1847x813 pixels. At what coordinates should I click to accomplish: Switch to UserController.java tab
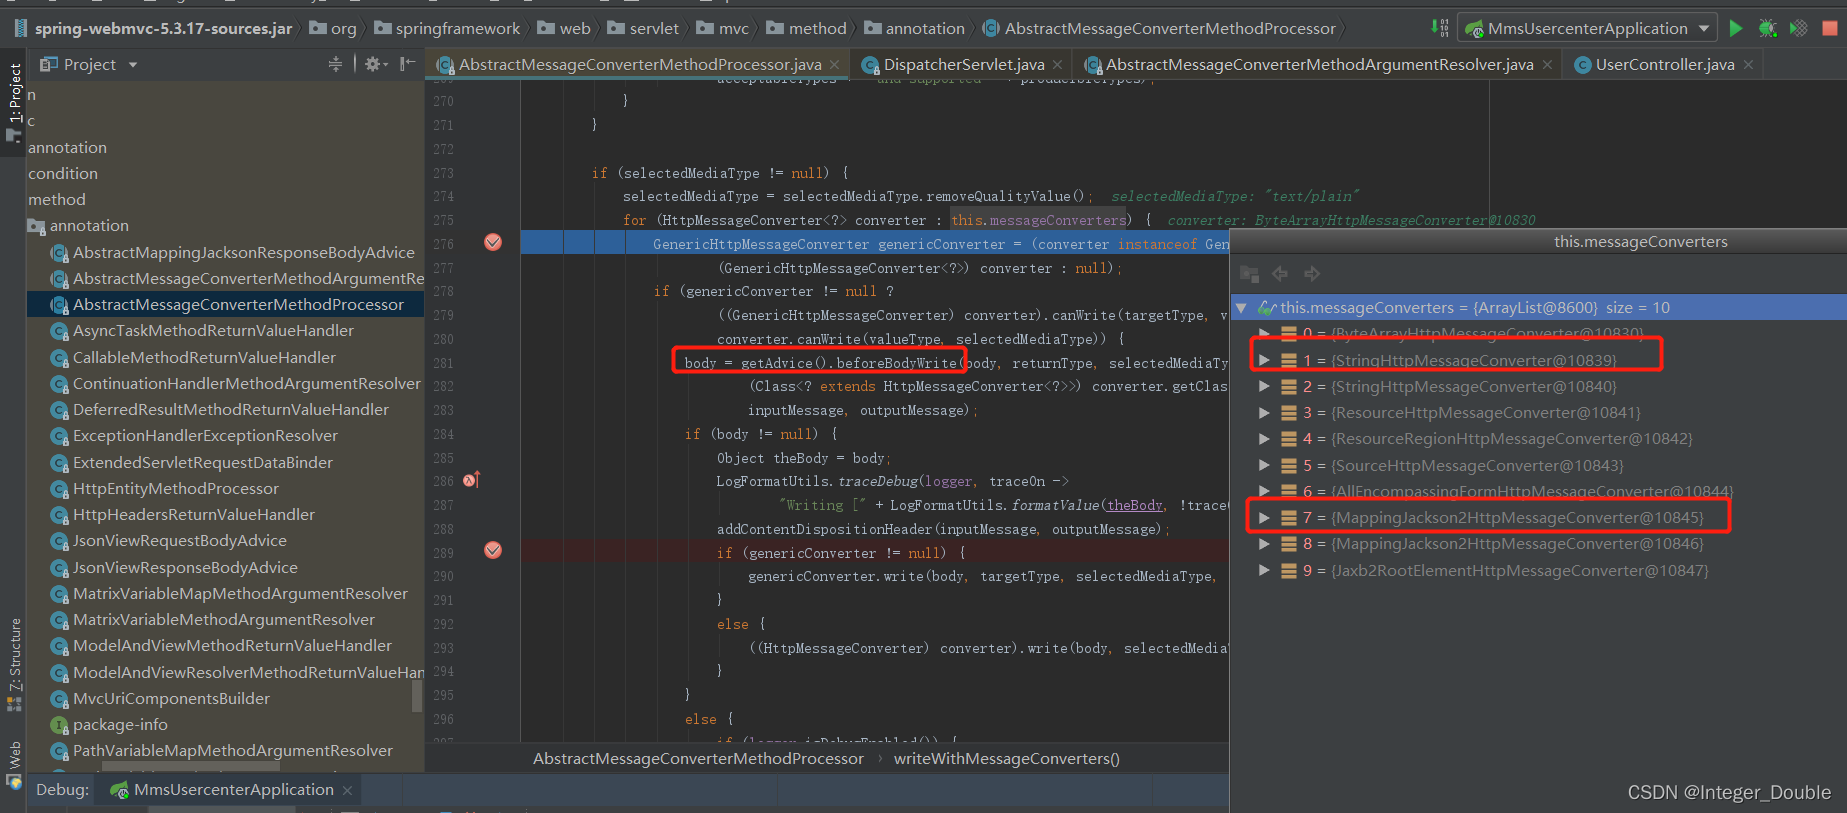(x=1664, y=64)
